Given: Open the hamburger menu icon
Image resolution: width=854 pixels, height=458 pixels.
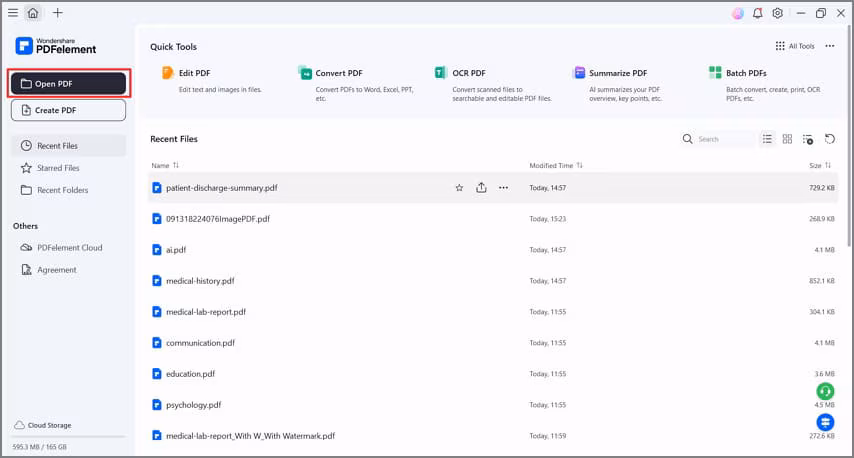Looking at the screenshot, I should point(13,13).
